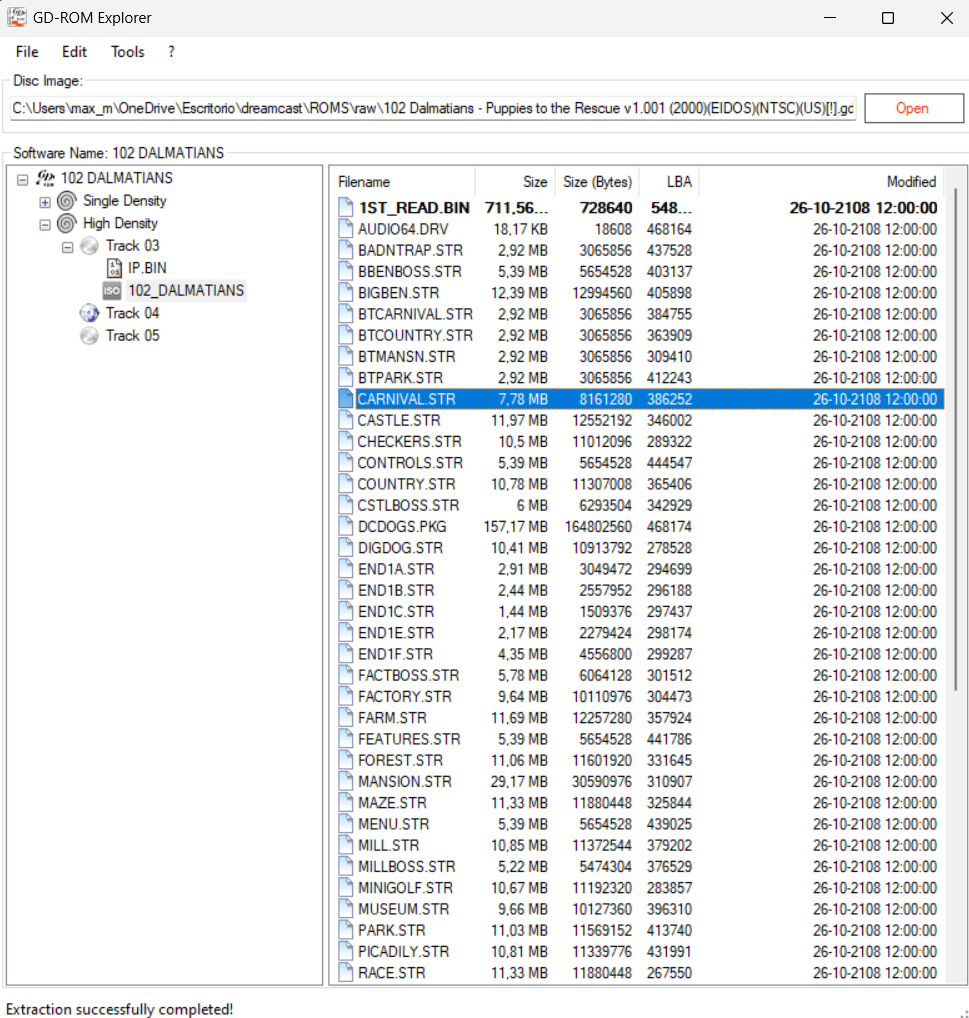Viewport: 969px width, 1018px height.
Task: Select the PICADILY.STR file name
Action: click(x=404, y=952)
